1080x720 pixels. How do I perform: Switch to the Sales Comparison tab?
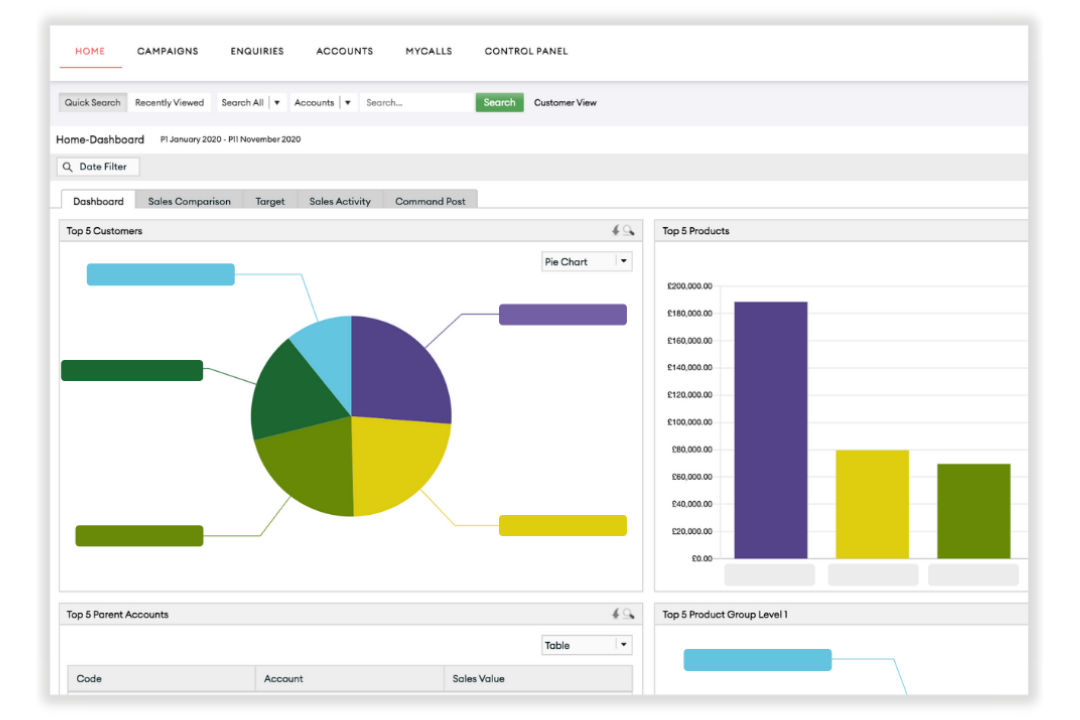(x=189, y=201)
